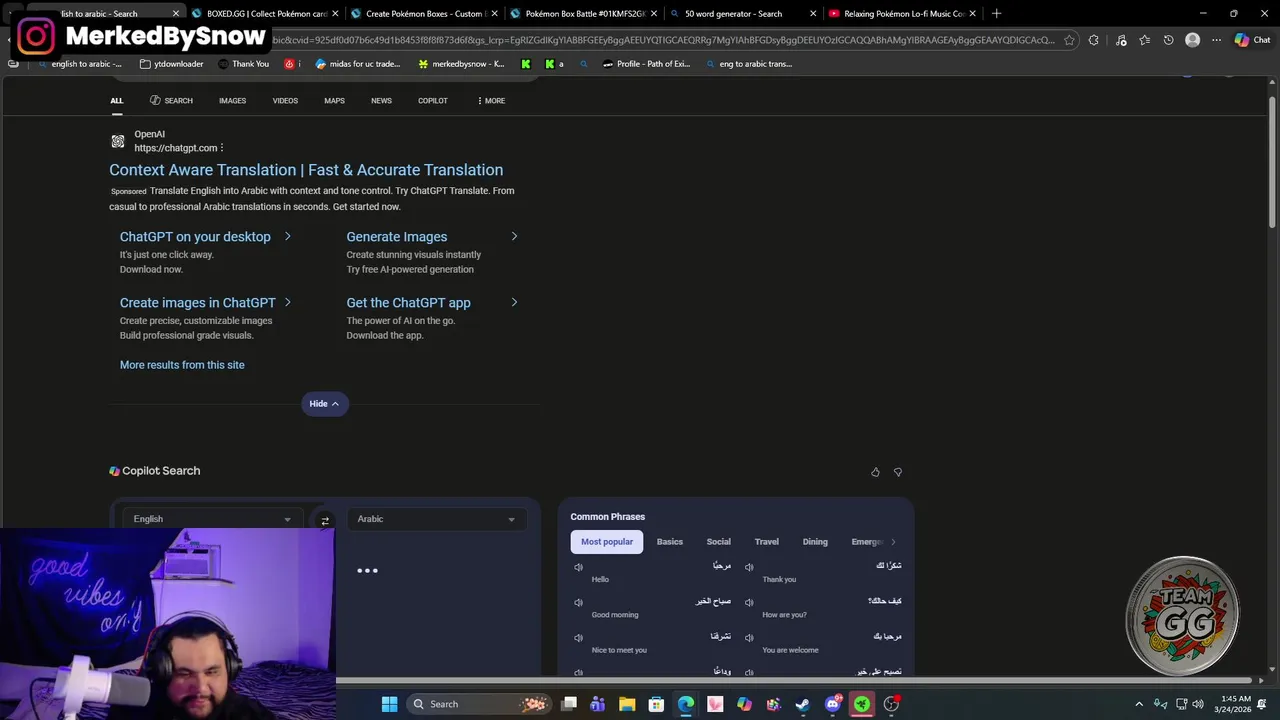Image resolution: width=1280 pixels, height=720 pixels.
Task: Play audio for Thank you phrase
Action: coord(749,567)
